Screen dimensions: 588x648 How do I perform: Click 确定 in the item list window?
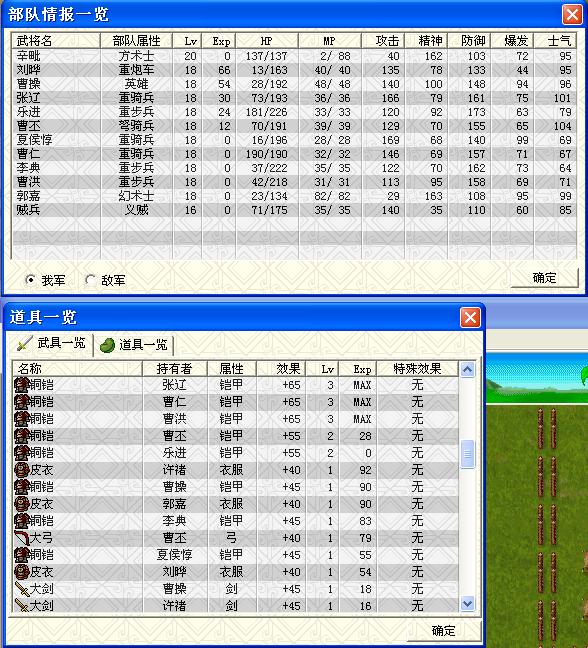pos(444,631)
